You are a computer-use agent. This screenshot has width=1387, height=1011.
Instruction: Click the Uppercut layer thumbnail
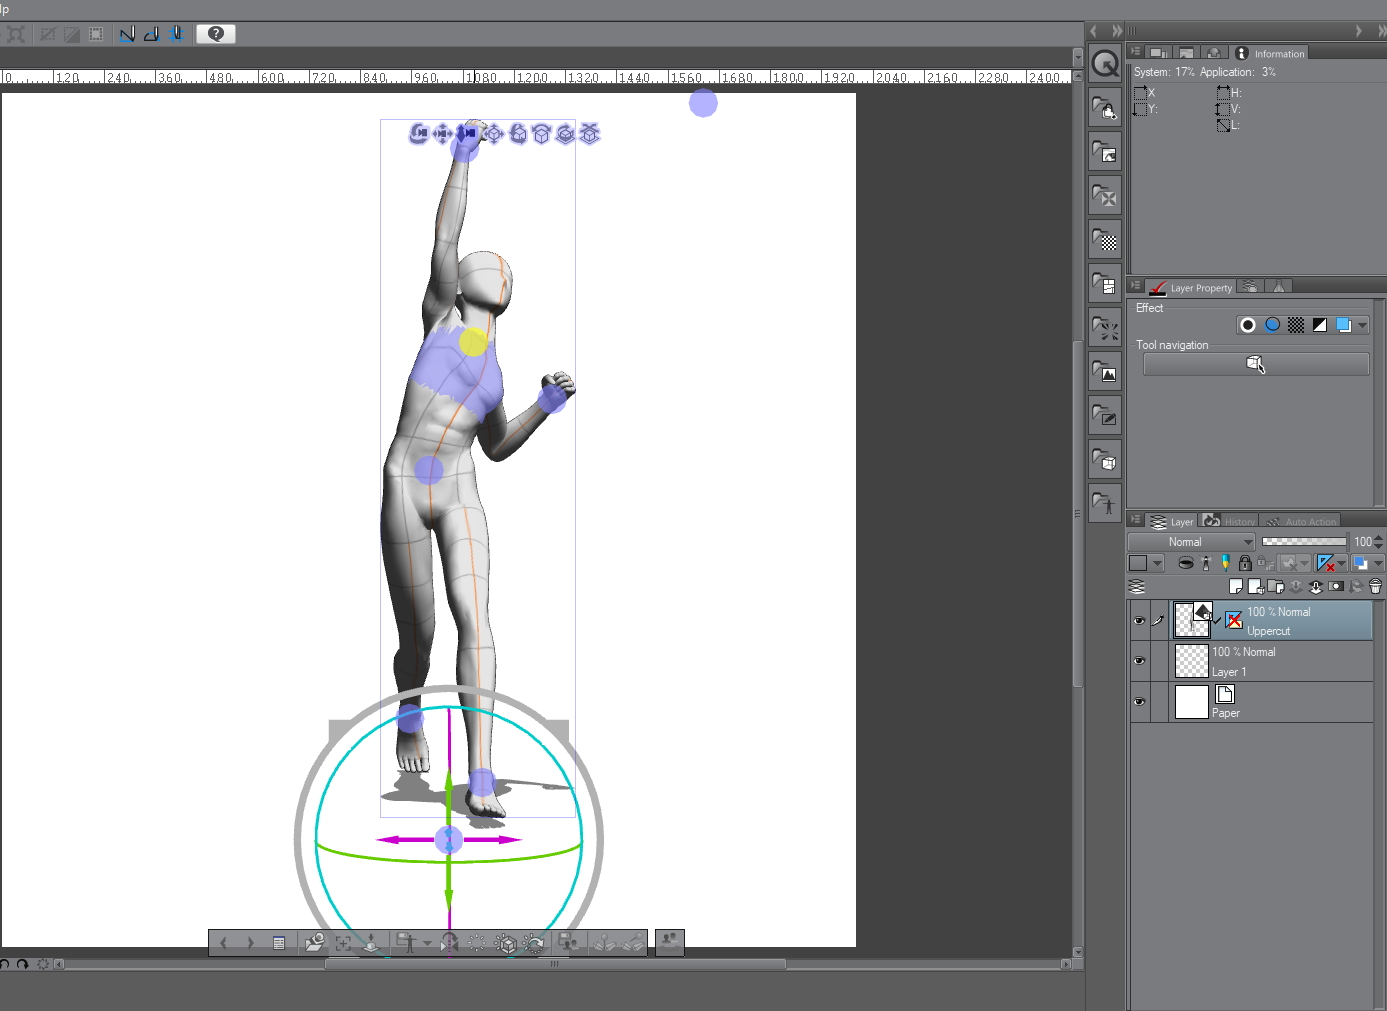1191,620
